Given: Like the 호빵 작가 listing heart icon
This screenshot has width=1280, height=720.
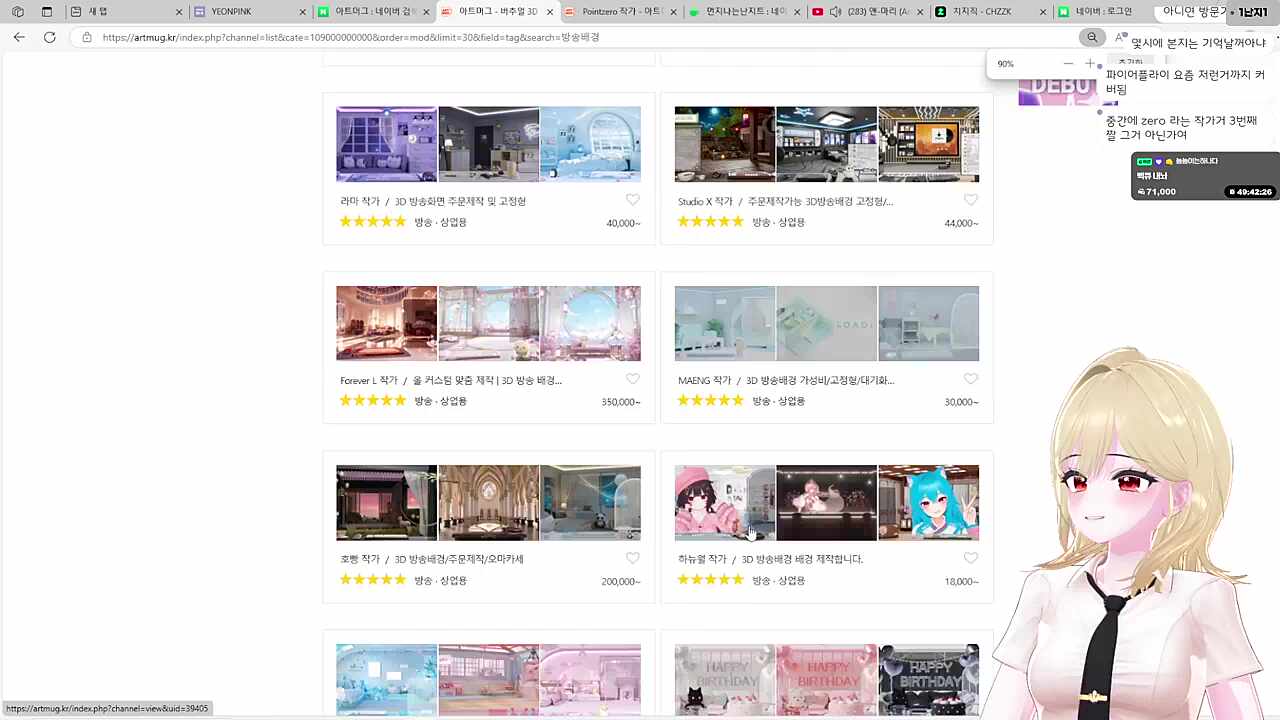Looking at the screenshot, I should 633,558.
